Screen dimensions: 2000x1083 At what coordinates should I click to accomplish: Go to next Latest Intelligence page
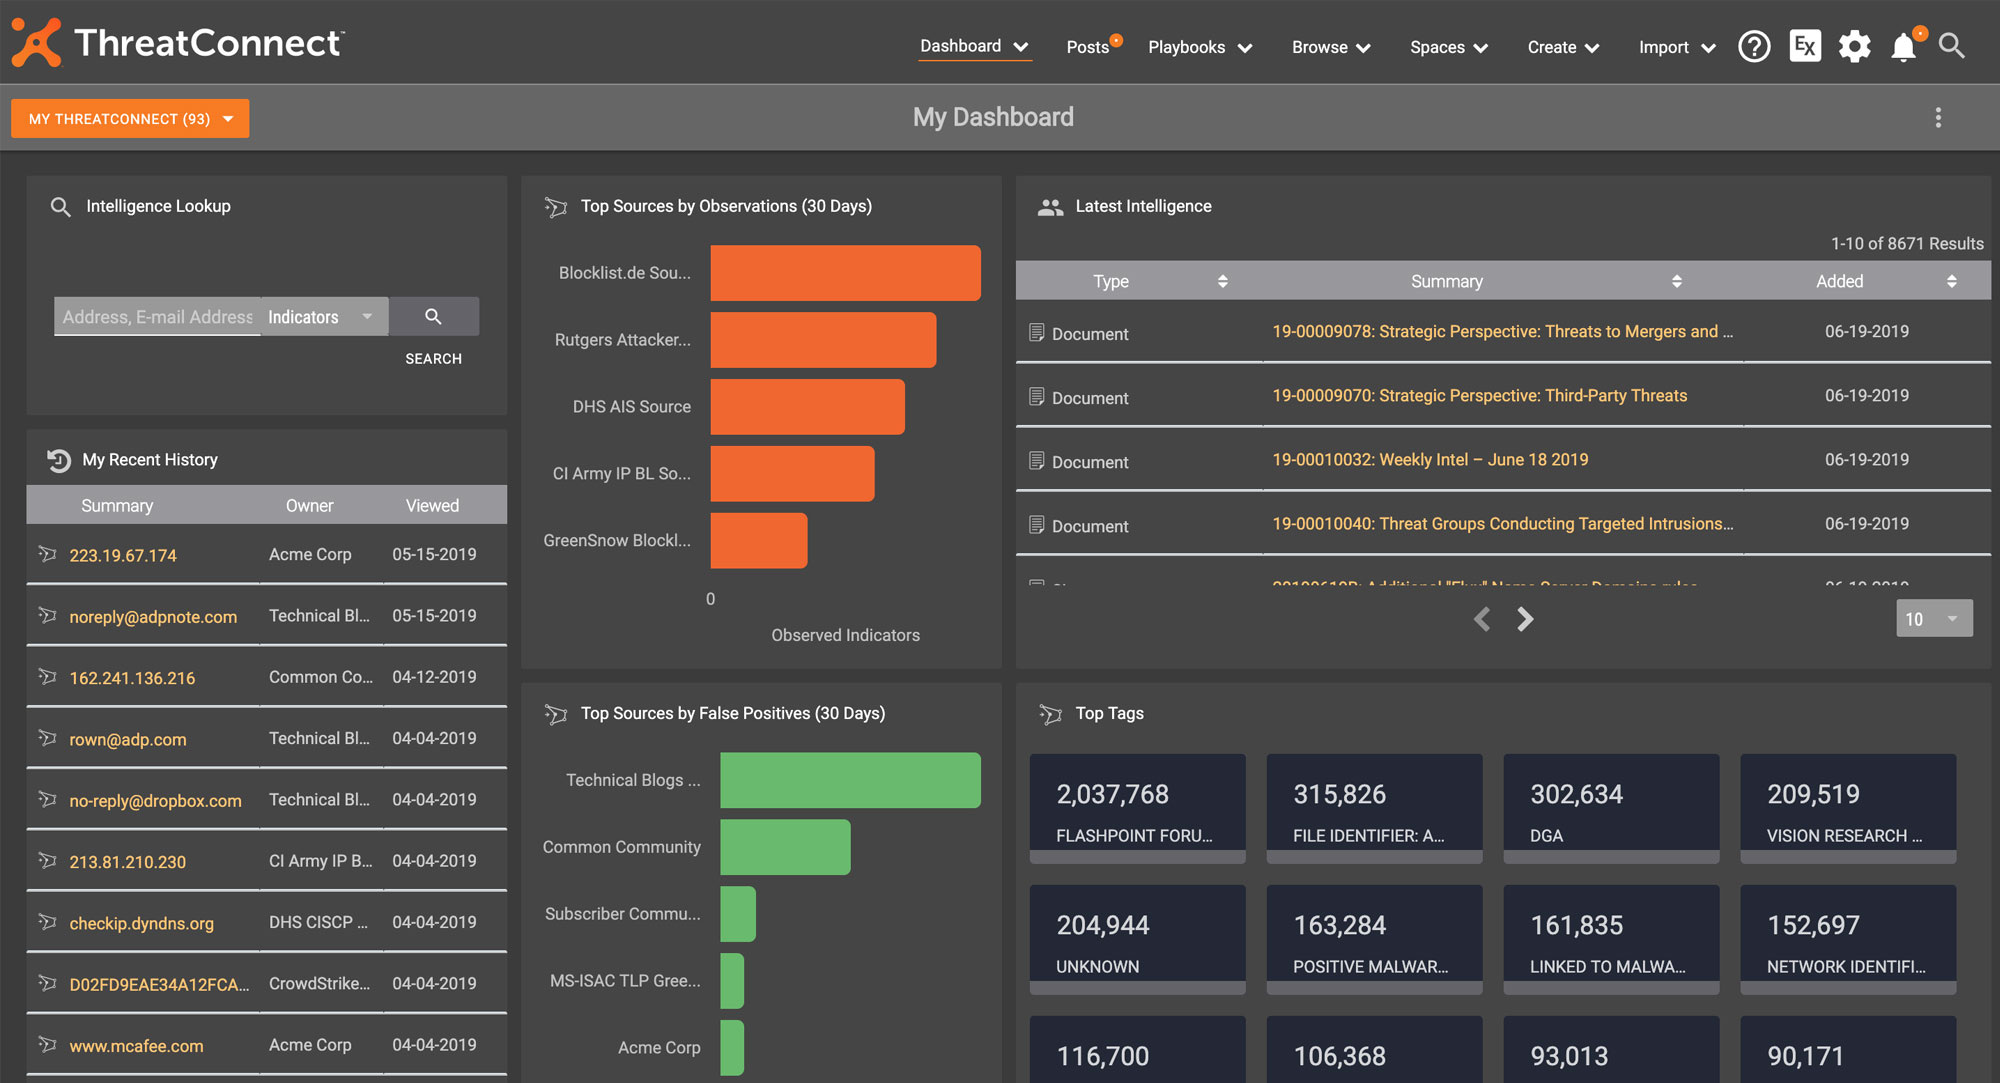[1525, 619]
